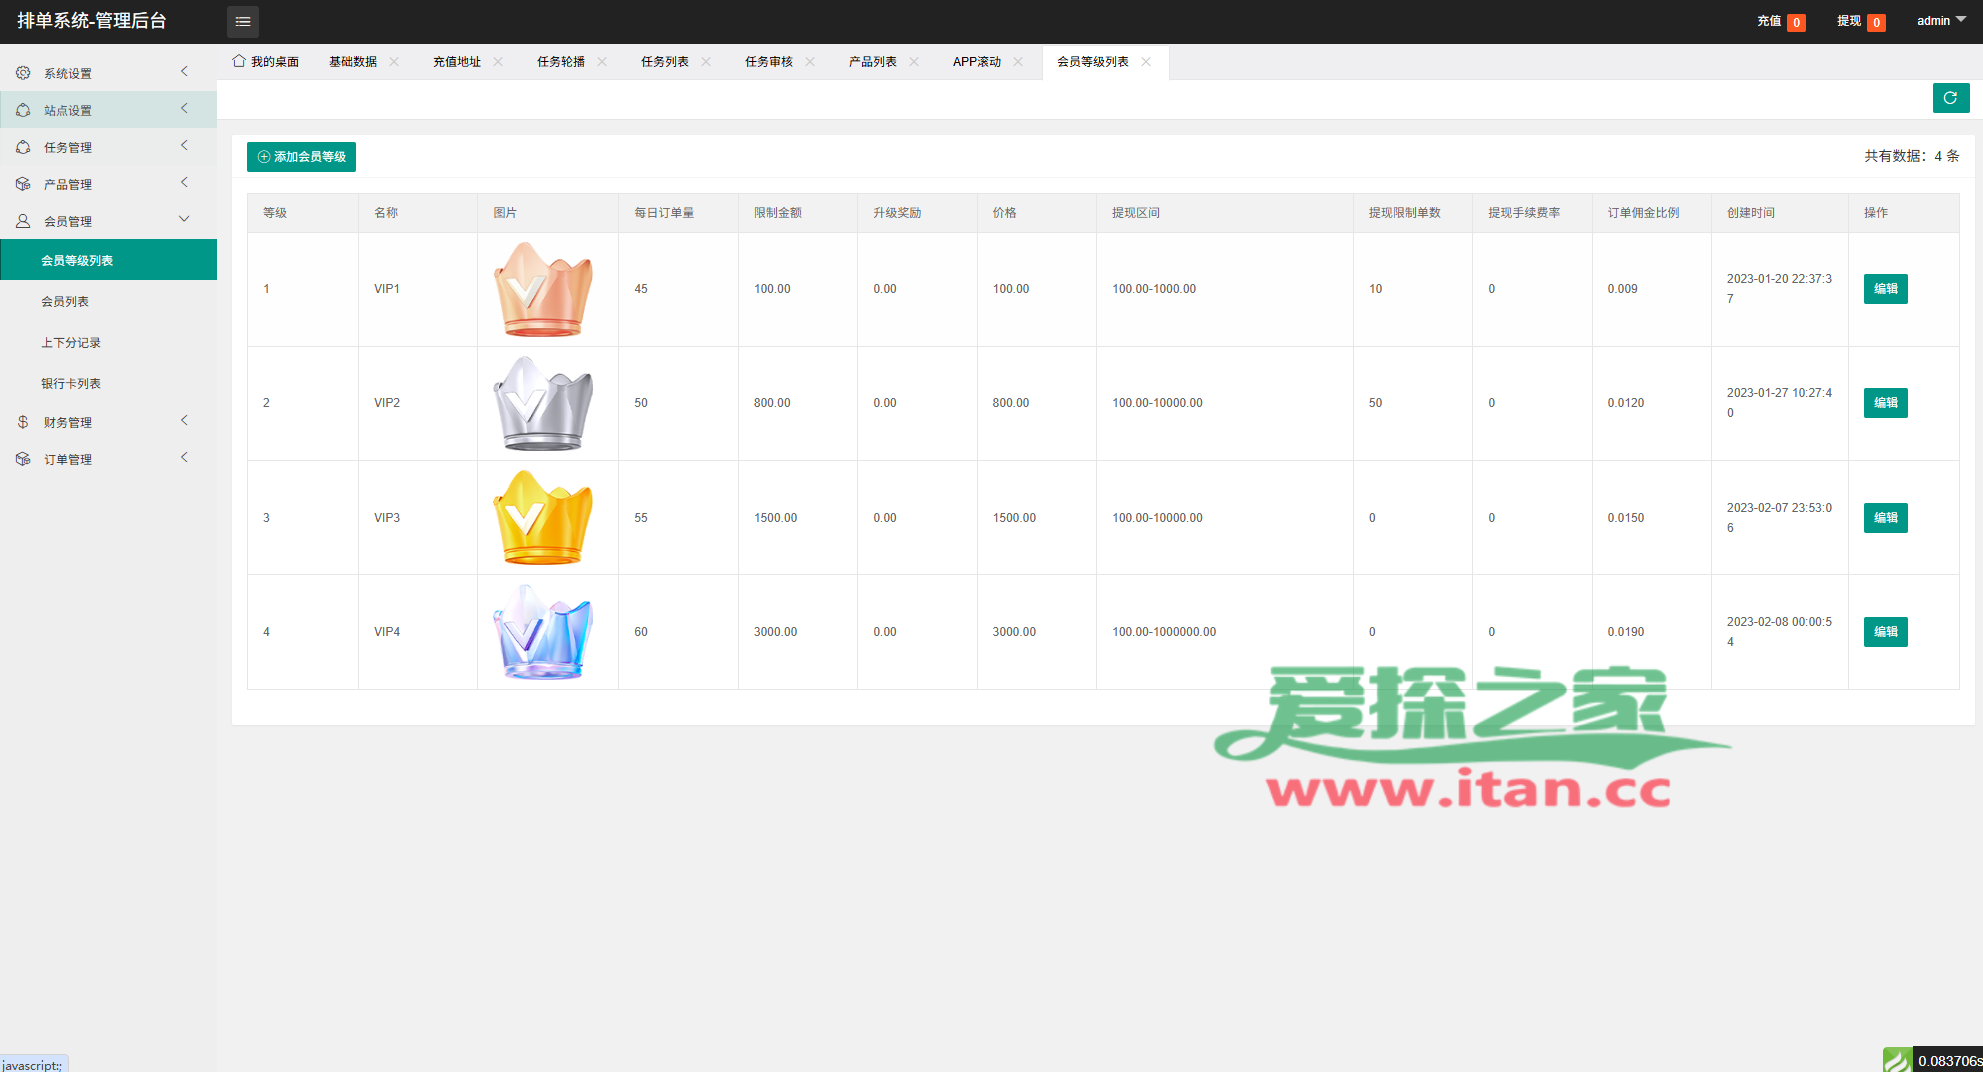Expand the 系统设置 sidebar menu
Image resolution: width=1983 pixels, height=1072 pixels.
tap(108, 73)
